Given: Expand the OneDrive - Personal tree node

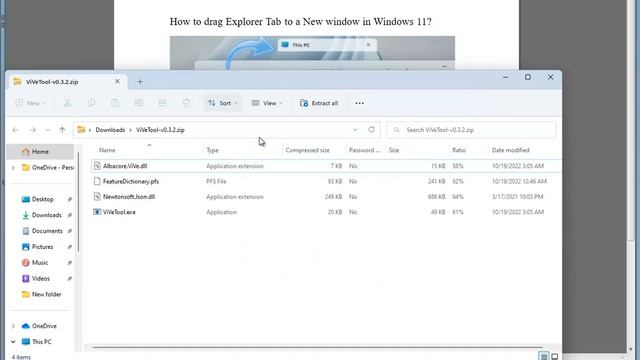Looking at the screenshot, I should pyautogui.click(x=13, y=168).
